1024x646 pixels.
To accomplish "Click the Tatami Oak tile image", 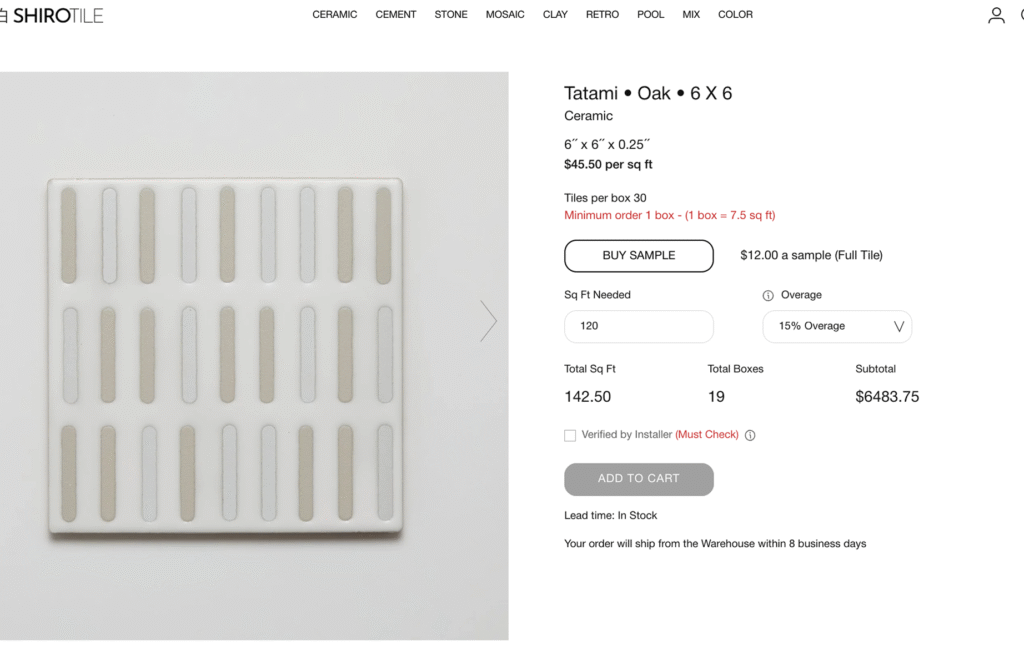I will [225, 357].
